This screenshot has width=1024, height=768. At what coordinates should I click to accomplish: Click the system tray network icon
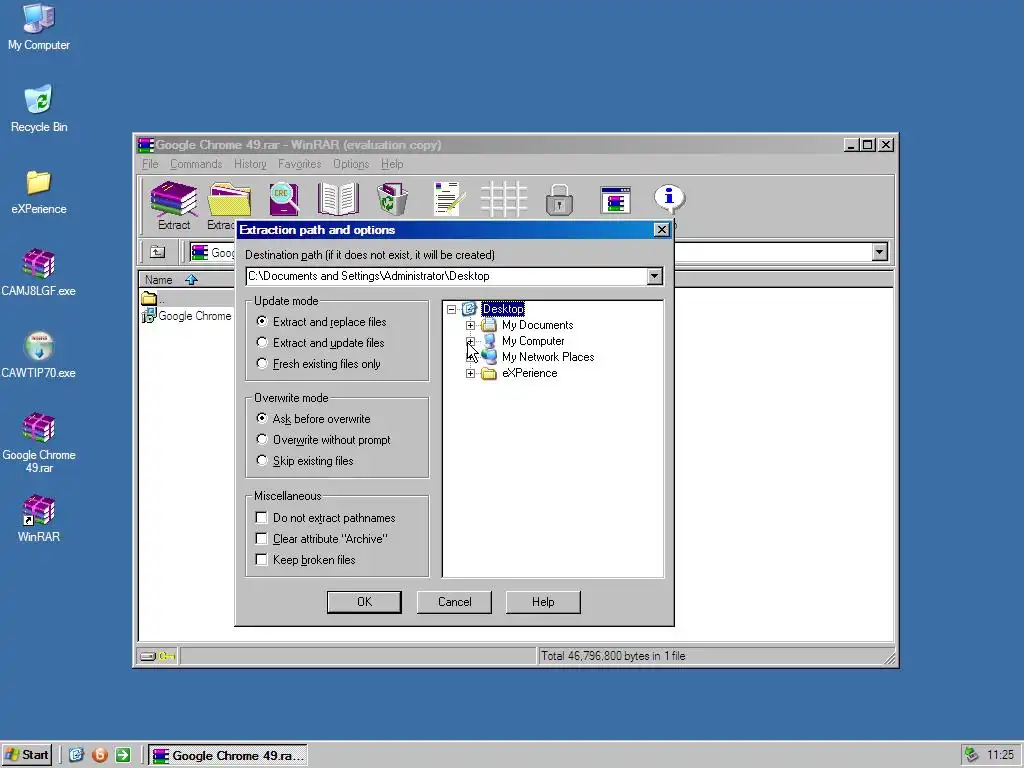click(x=972, y=755)
